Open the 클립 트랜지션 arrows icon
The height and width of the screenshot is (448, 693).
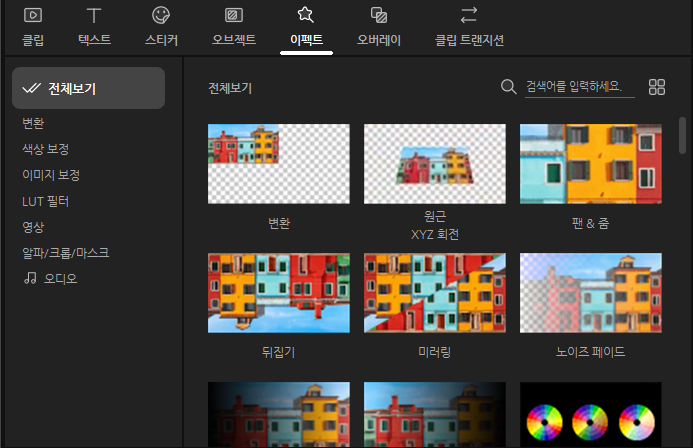click(469, 16)
